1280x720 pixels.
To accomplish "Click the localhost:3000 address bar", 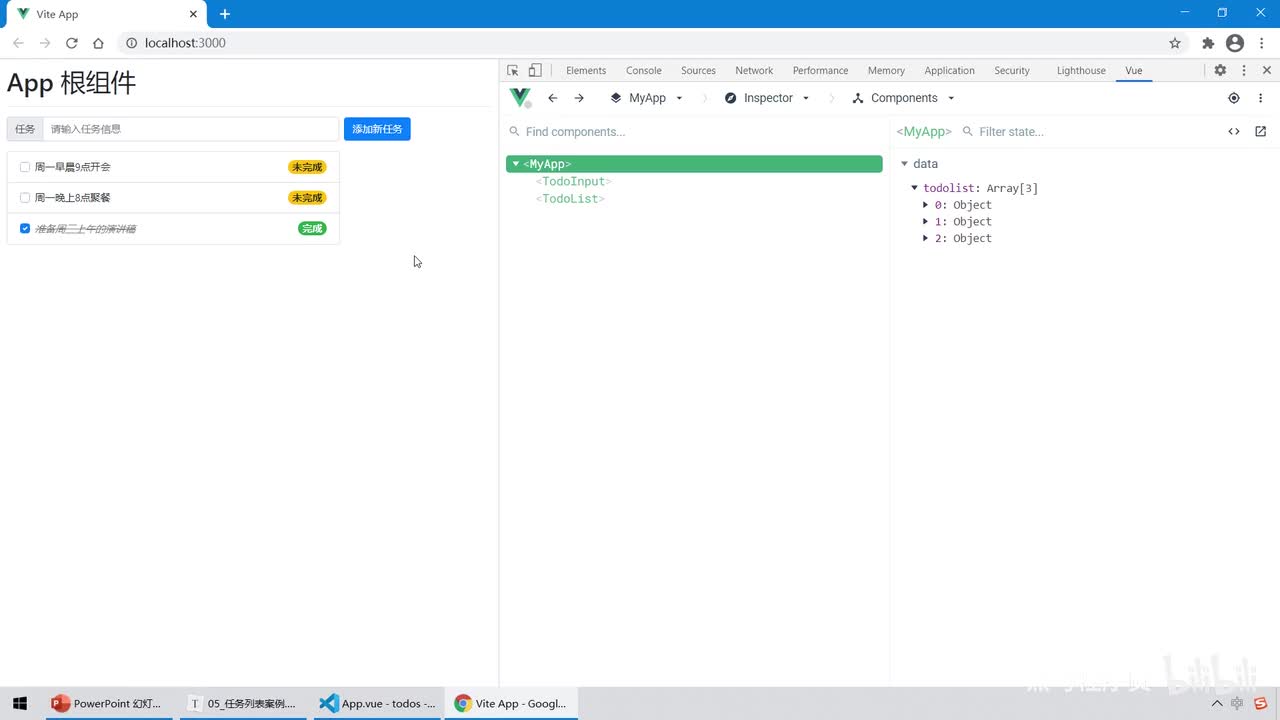I will pos(640,43).
